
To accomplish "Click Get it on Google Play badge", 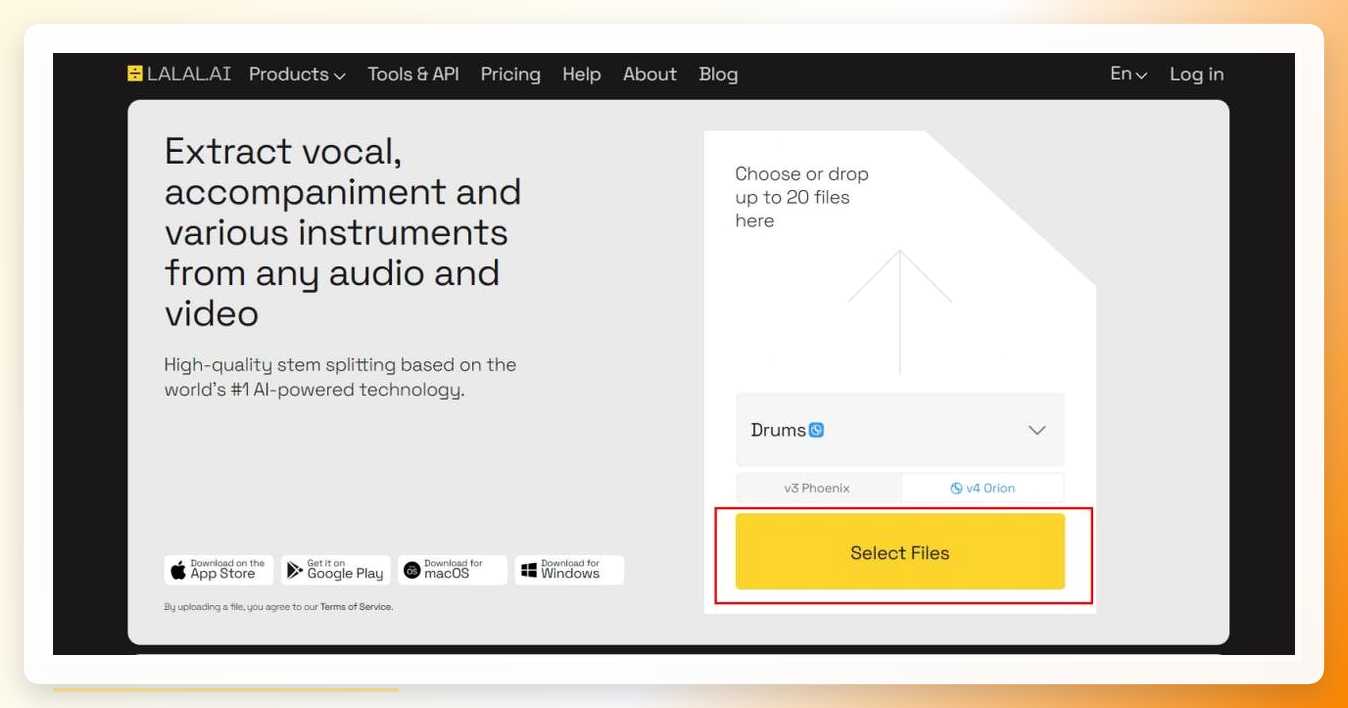I will pos(336,570).
